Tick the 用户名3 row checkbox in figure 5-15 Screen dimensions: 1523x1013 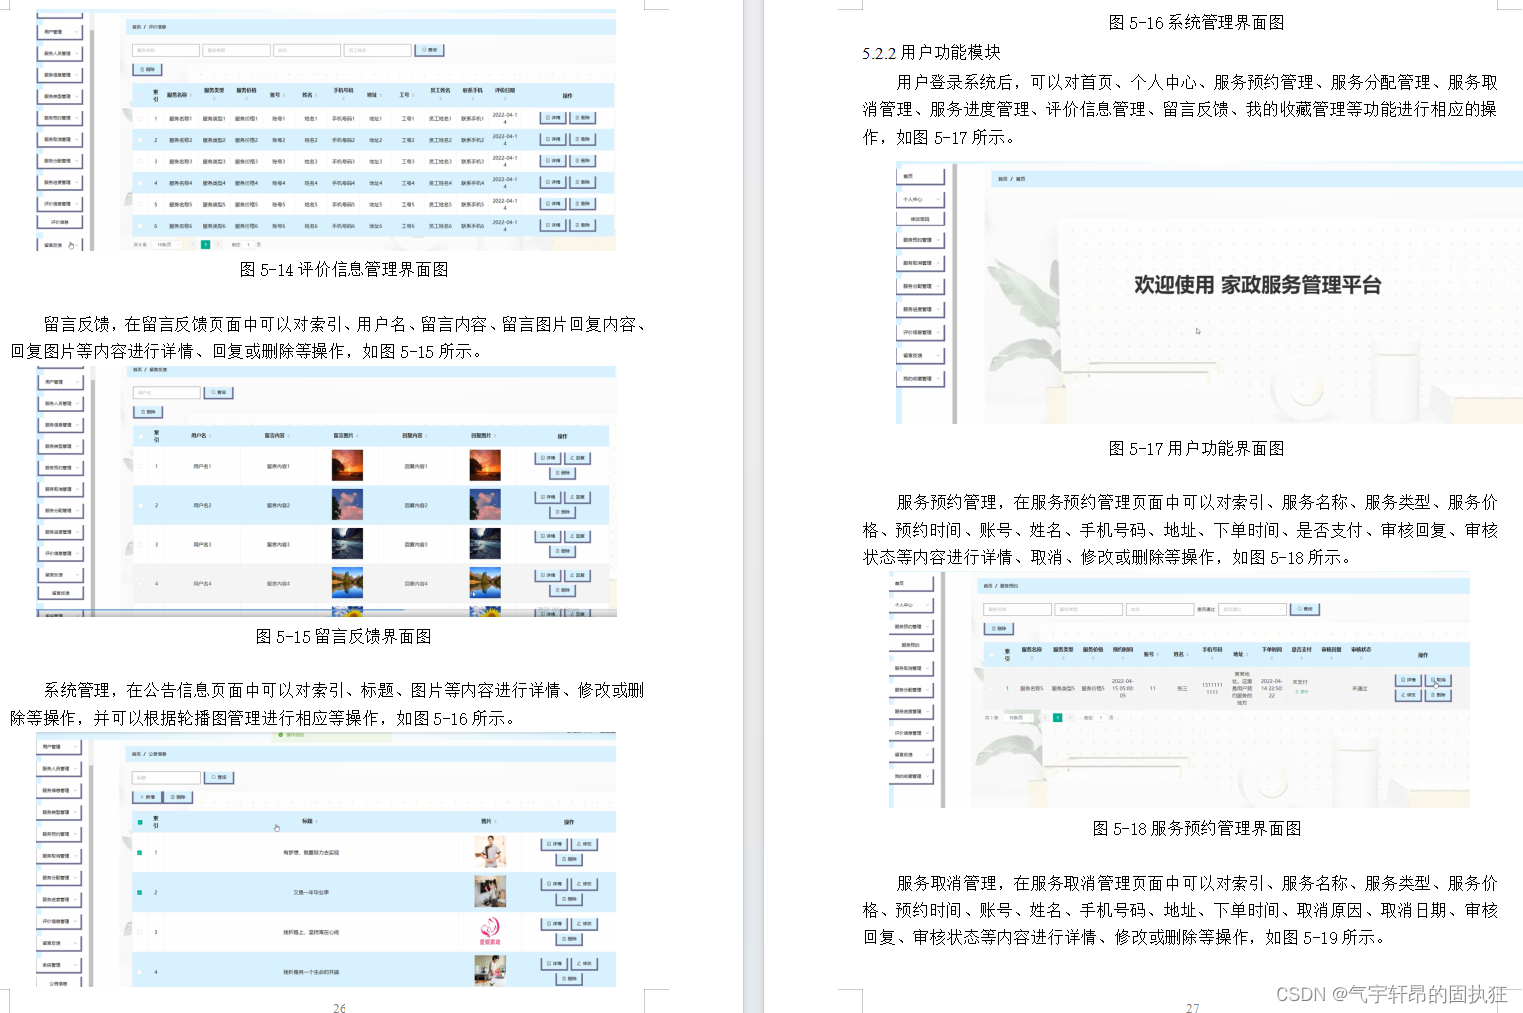click(x=140, y=544)
